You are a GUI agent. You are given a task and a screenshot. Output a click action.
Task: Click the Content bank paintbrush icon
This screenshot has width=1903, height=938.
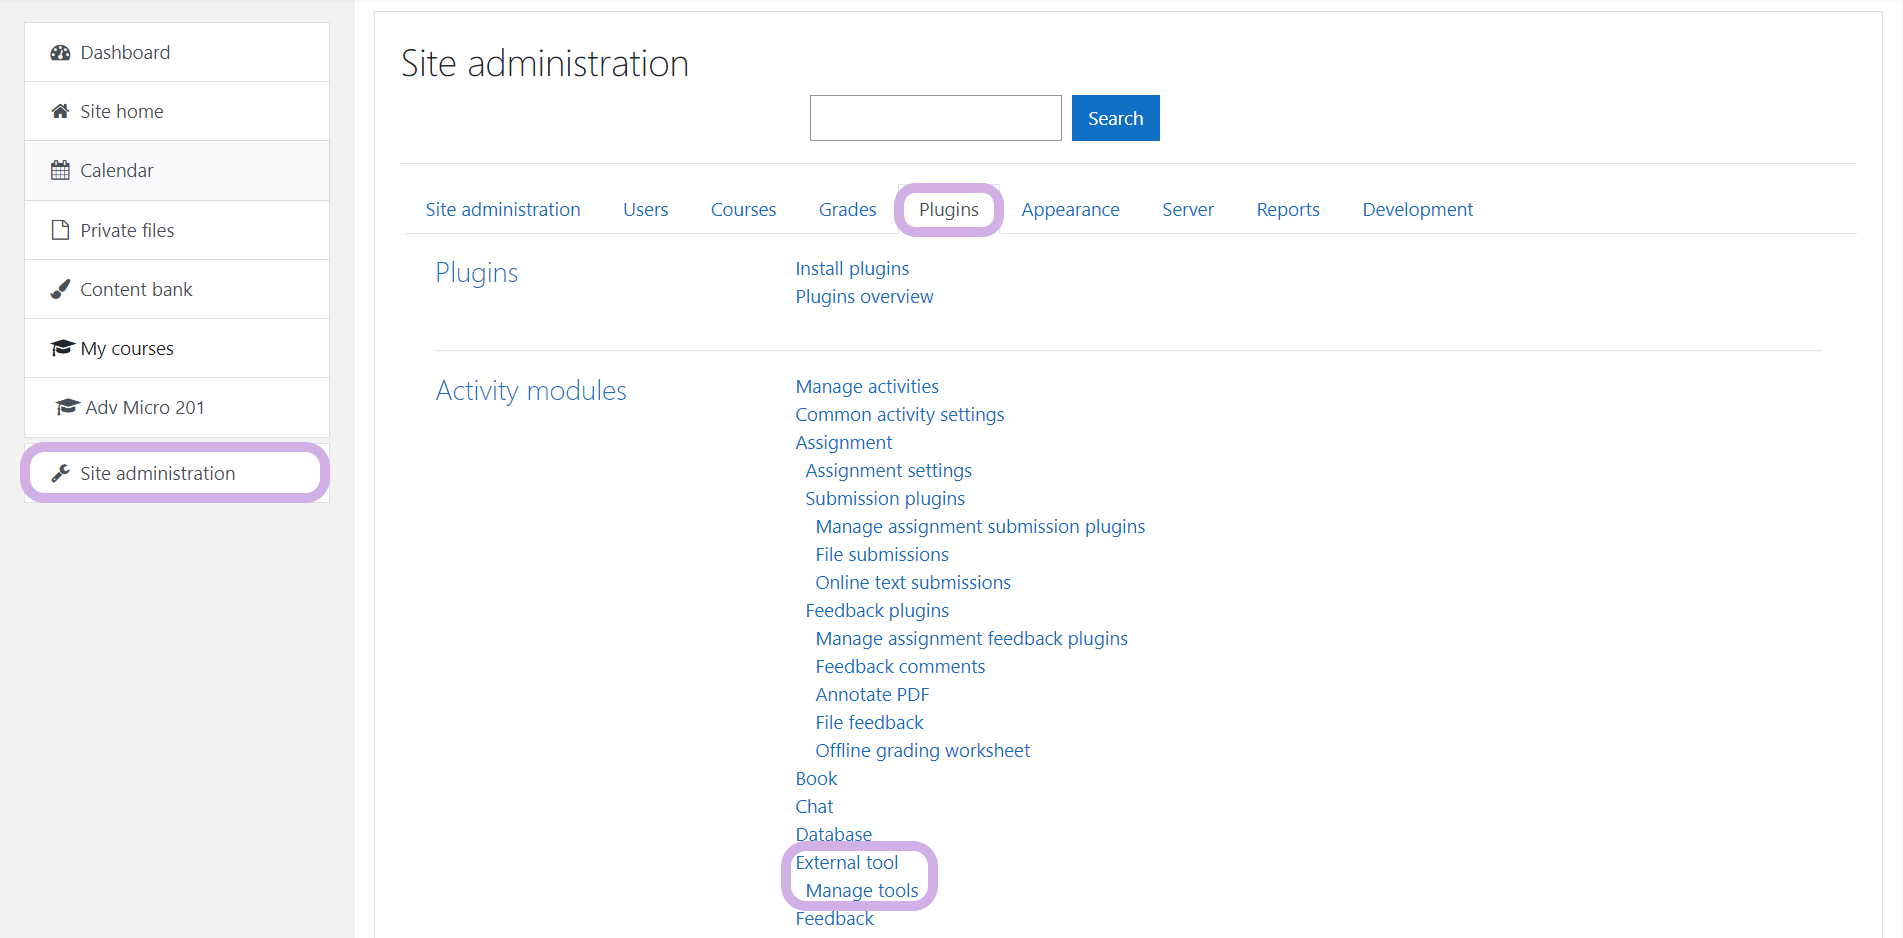coord(60,289)
